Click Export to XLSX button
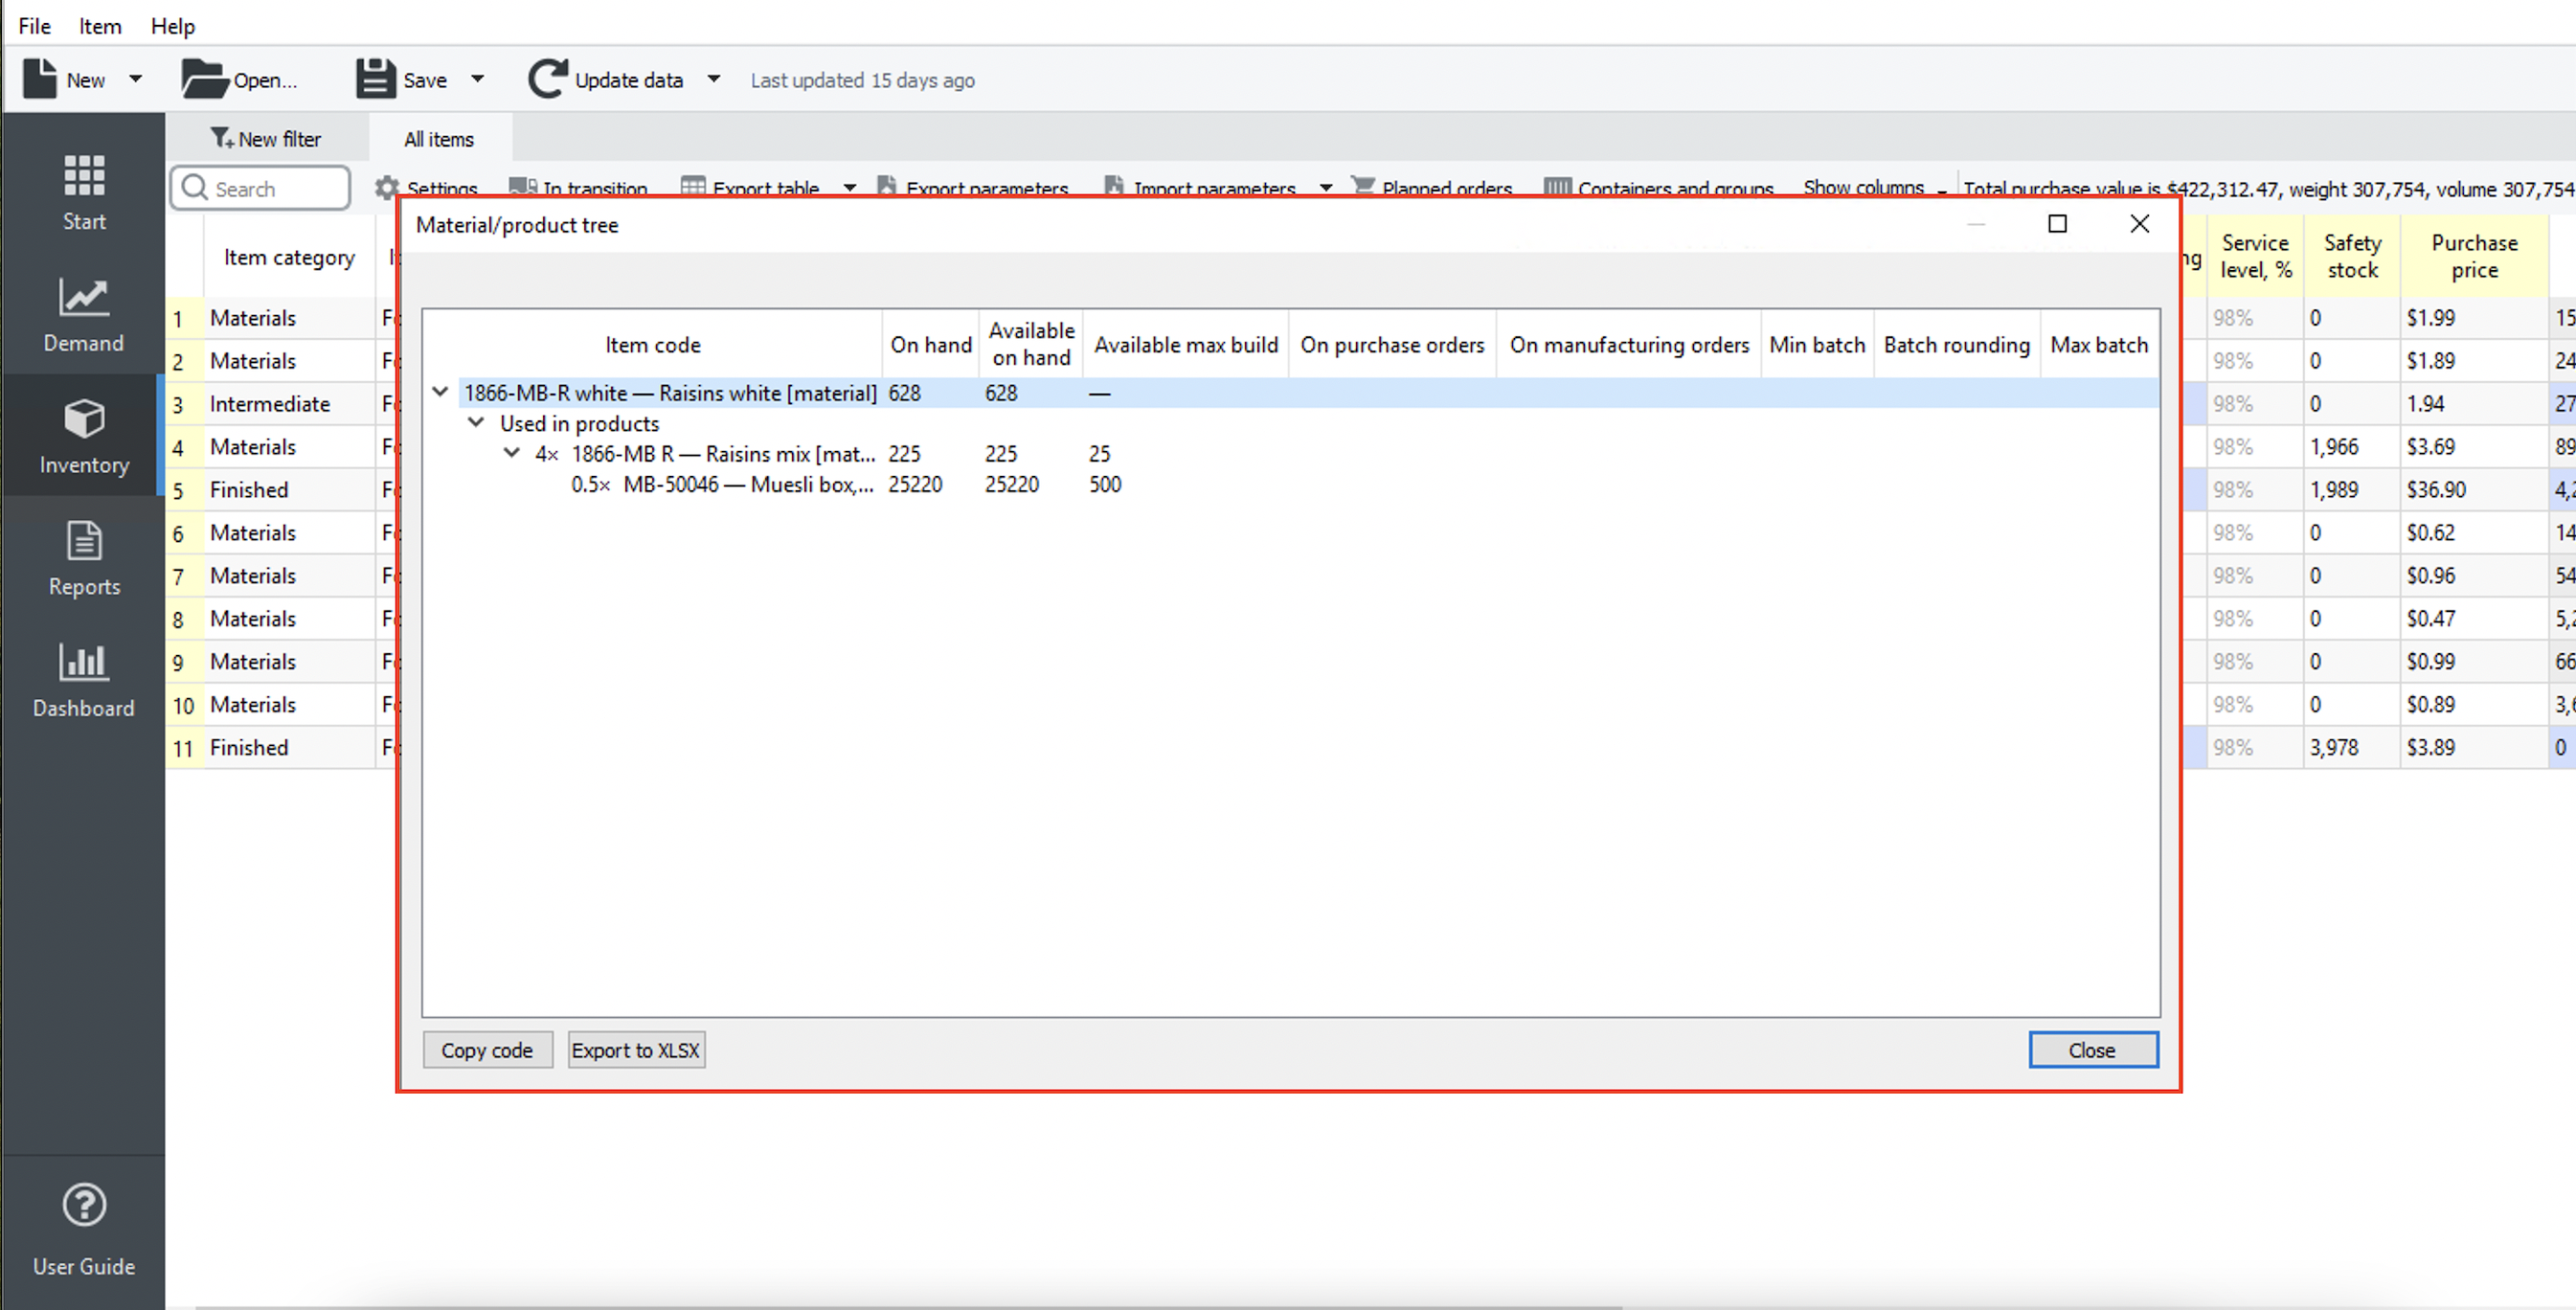2576x1310 pixels. point(636,1050)
